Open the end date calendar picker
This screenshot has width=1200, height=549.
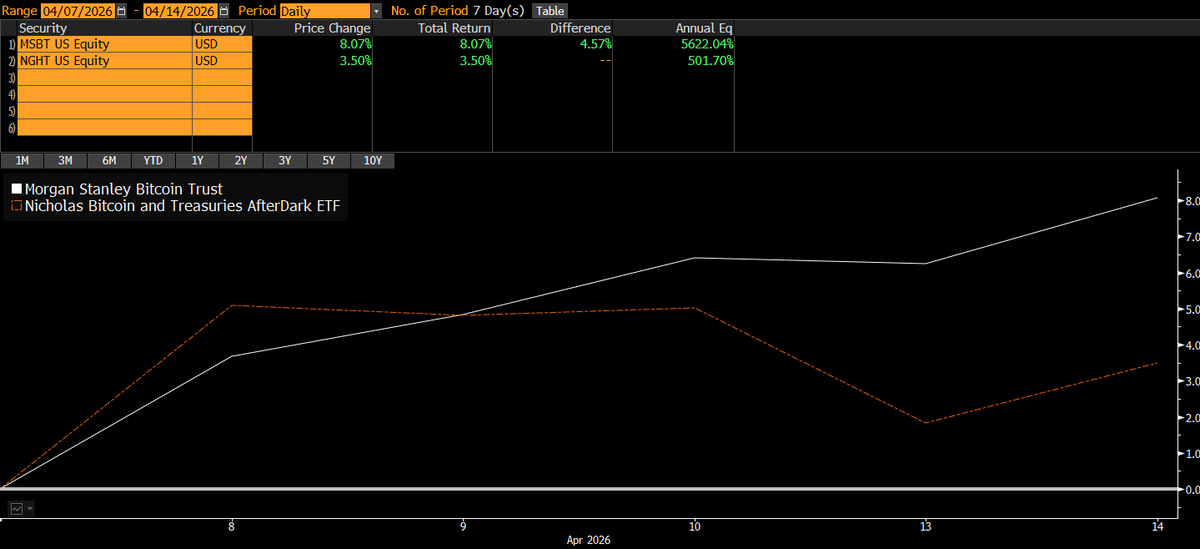coord(223,10)
